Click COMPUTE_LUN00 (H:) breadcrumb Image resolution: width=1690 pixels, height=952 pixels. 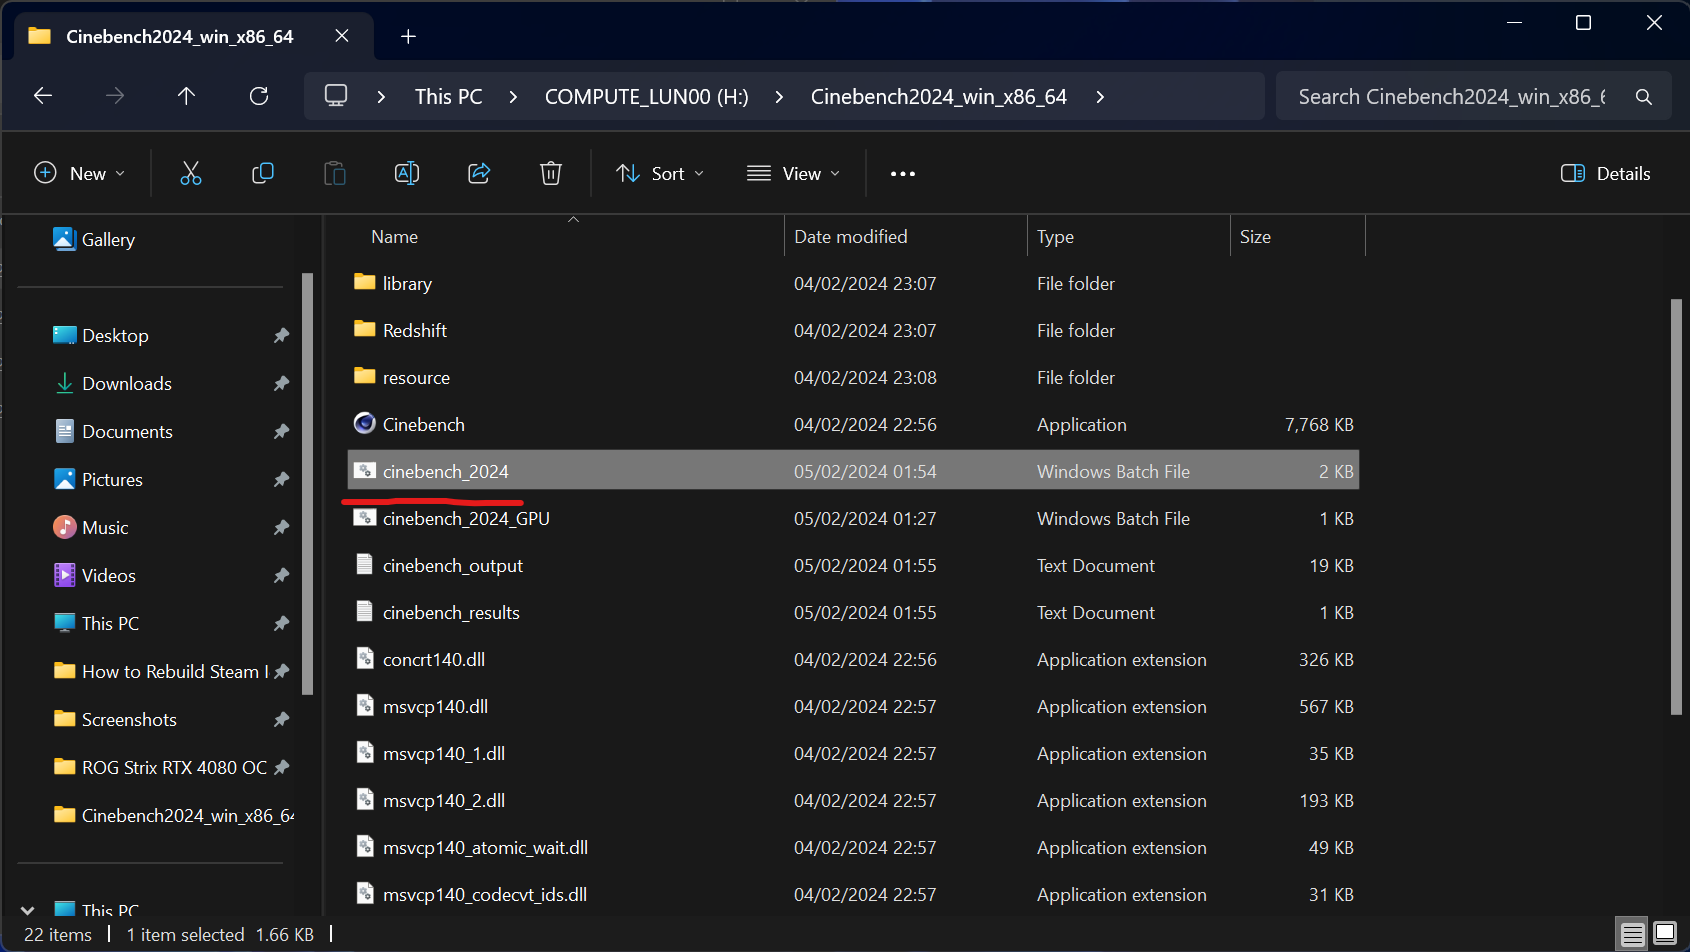[646, 97]
